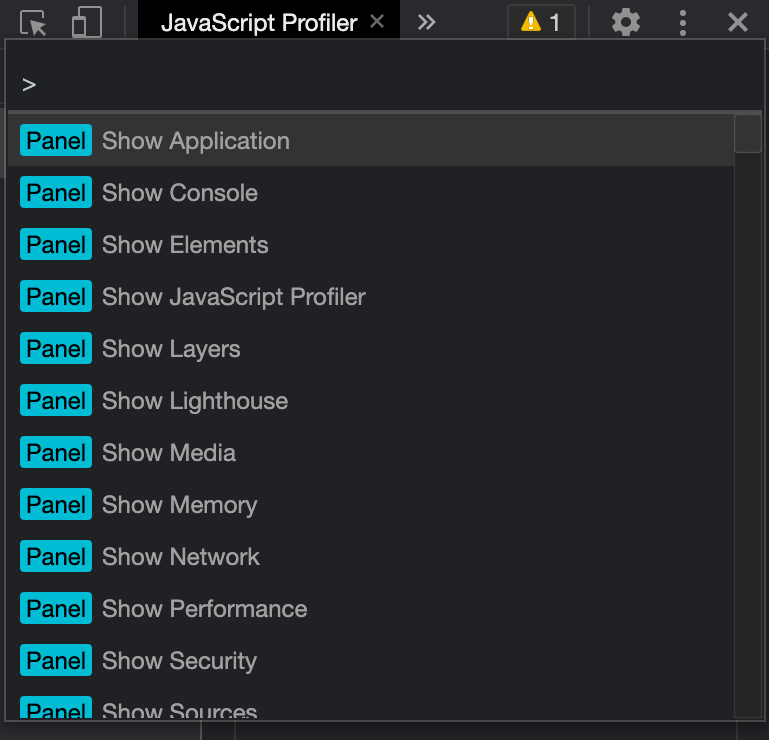Screen dimensions: 769x740
Task: Run the Show Memory command
Action: (371, 505)
